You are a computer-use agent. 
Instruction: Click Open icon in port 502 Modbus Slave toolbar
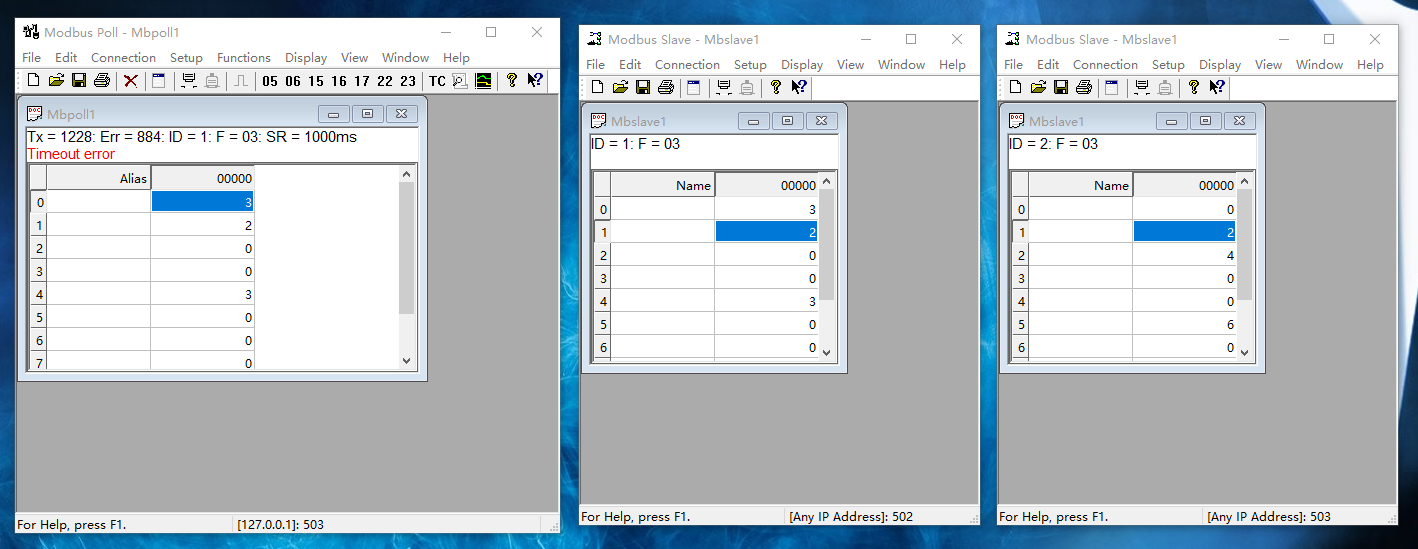[x=620, y=87]
